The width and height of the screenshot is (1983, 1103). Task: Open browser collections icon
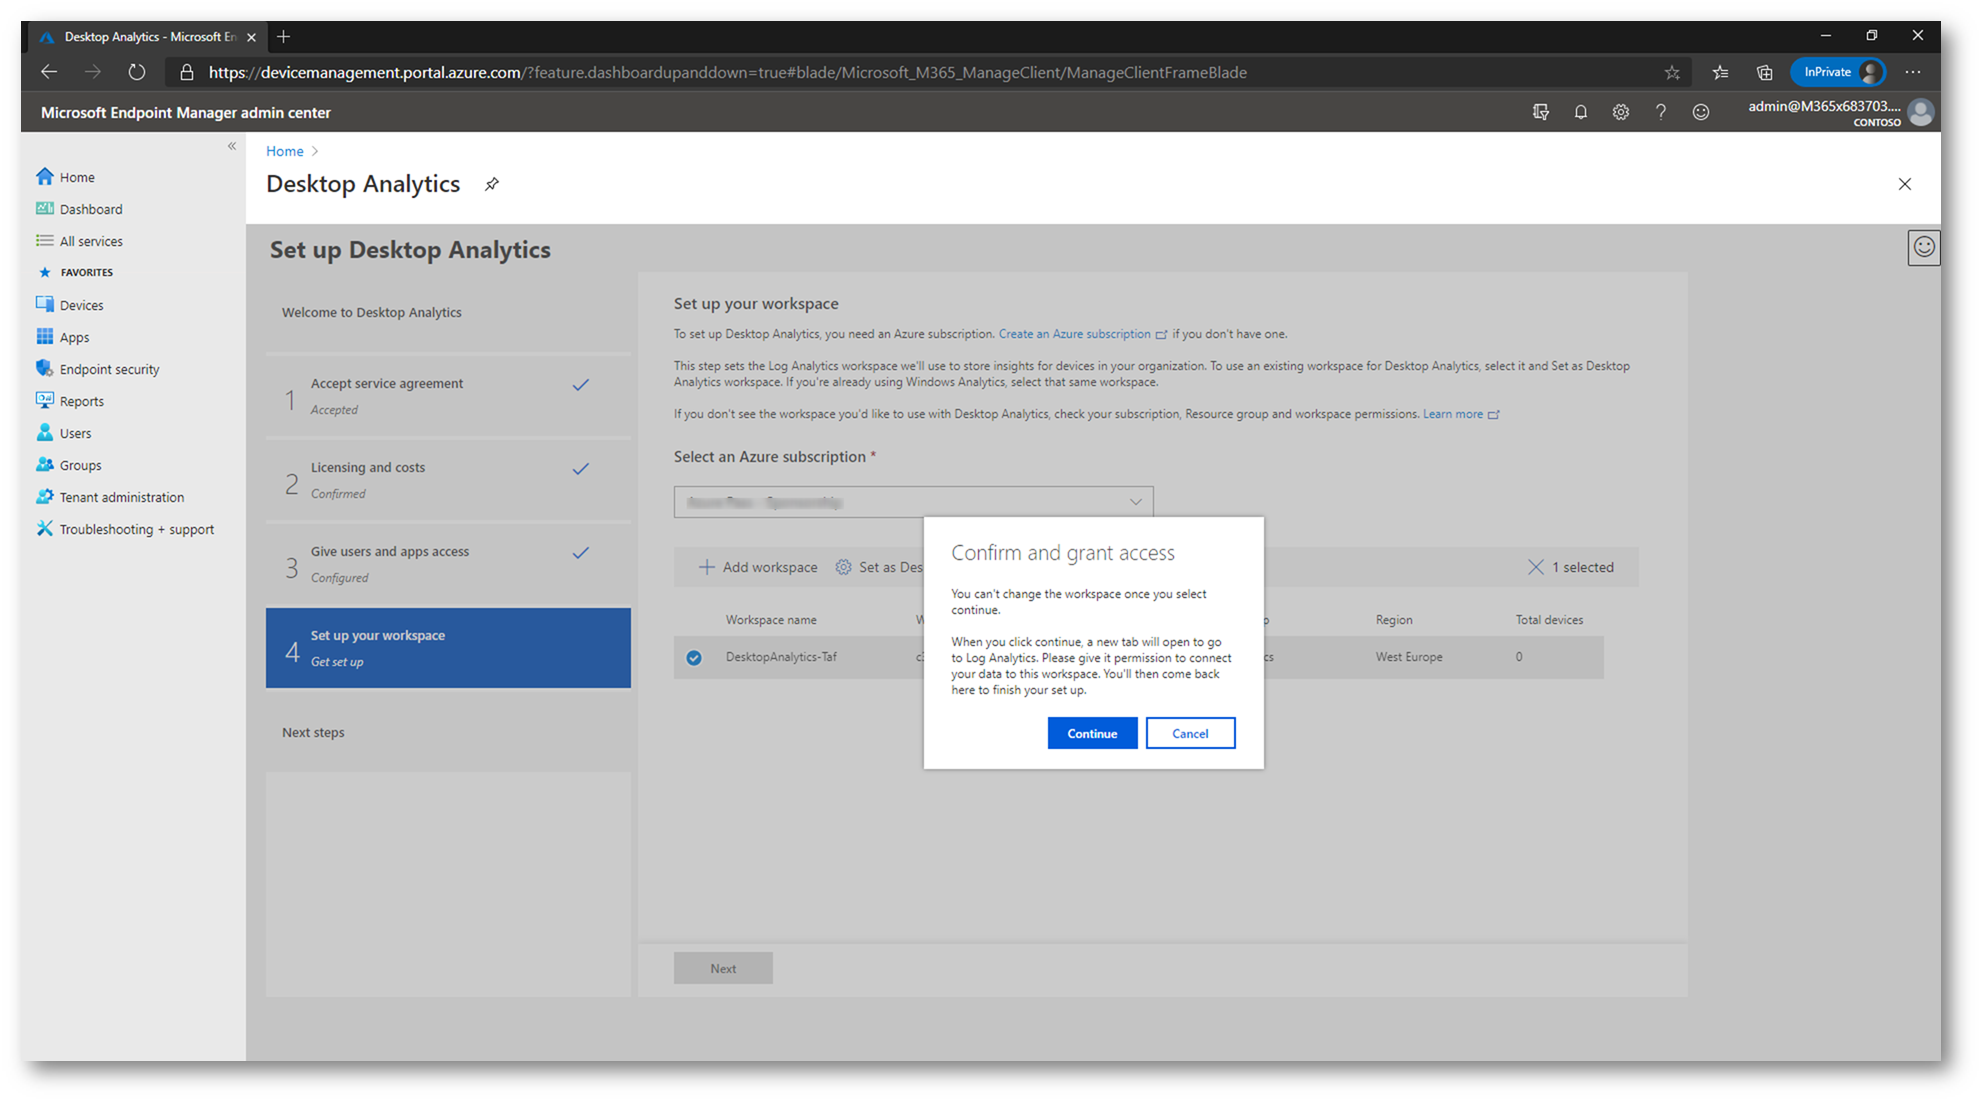(x=1764, y=72)
